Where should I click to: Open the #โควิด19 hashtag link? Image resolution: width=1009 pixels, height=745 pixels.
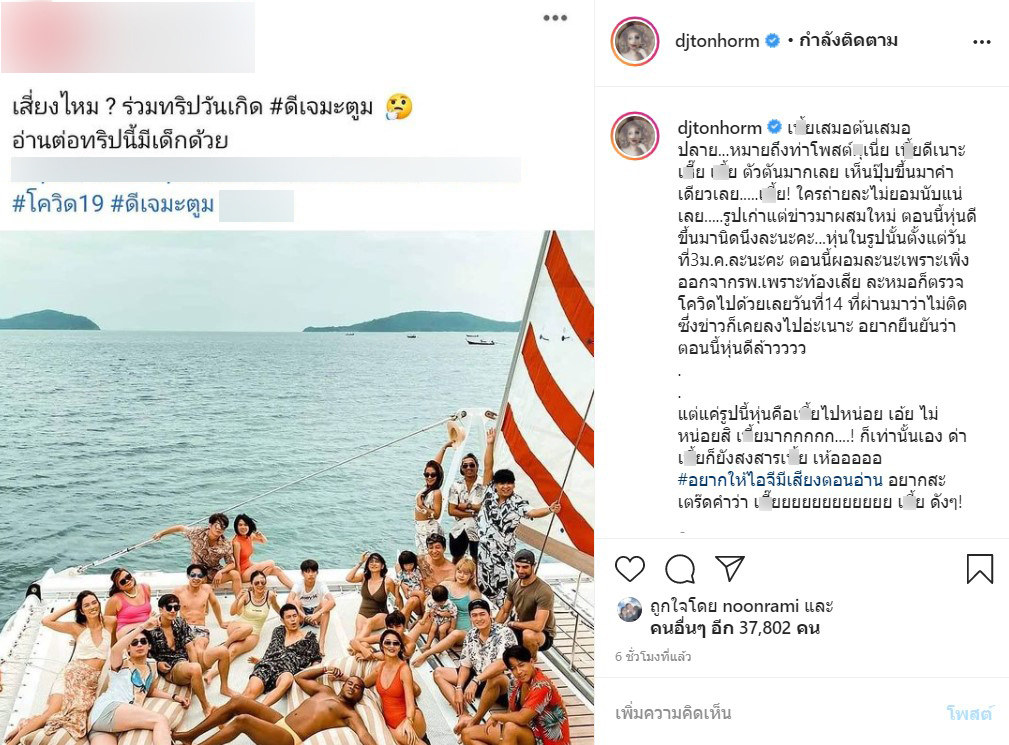tap(58, 203)
